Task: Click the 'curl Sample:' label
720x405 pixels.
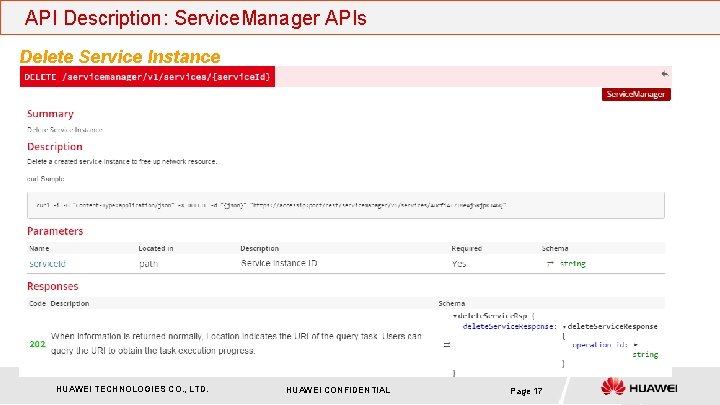Action: coord(45,179)
